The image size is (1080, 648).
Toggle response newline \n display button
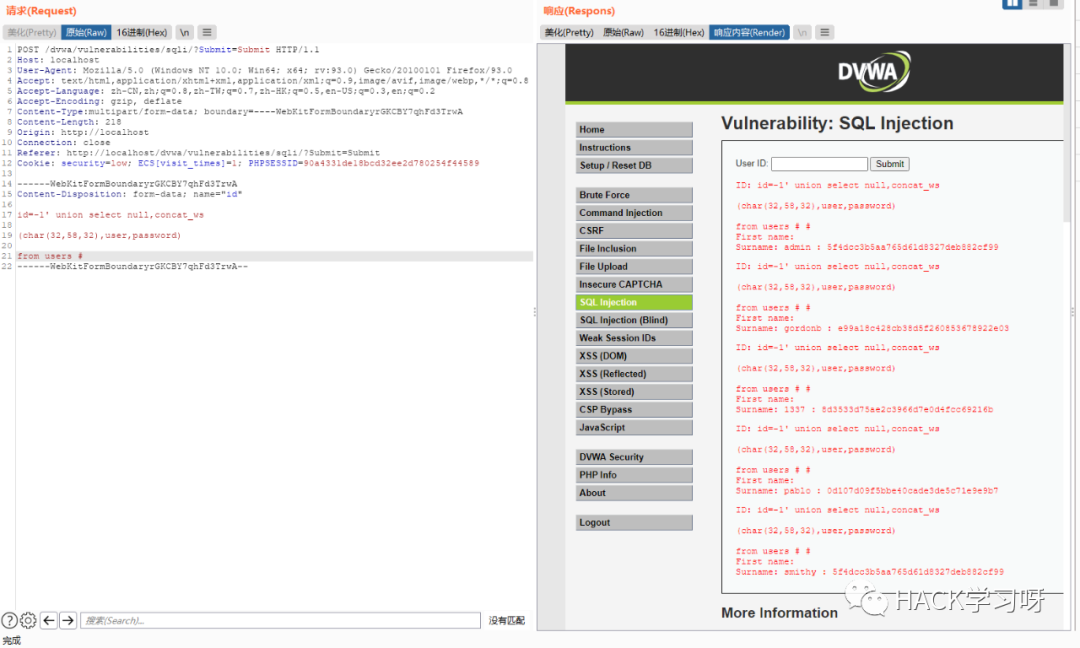802,32
